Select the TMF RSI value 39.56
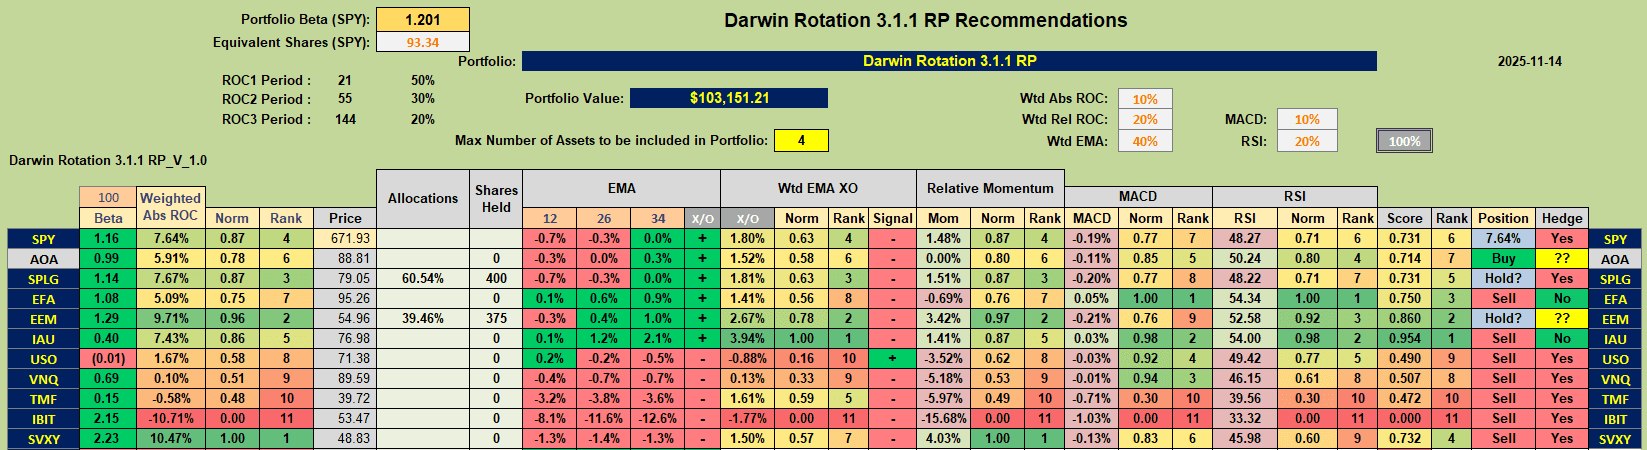 click(x=1245, y=399)
